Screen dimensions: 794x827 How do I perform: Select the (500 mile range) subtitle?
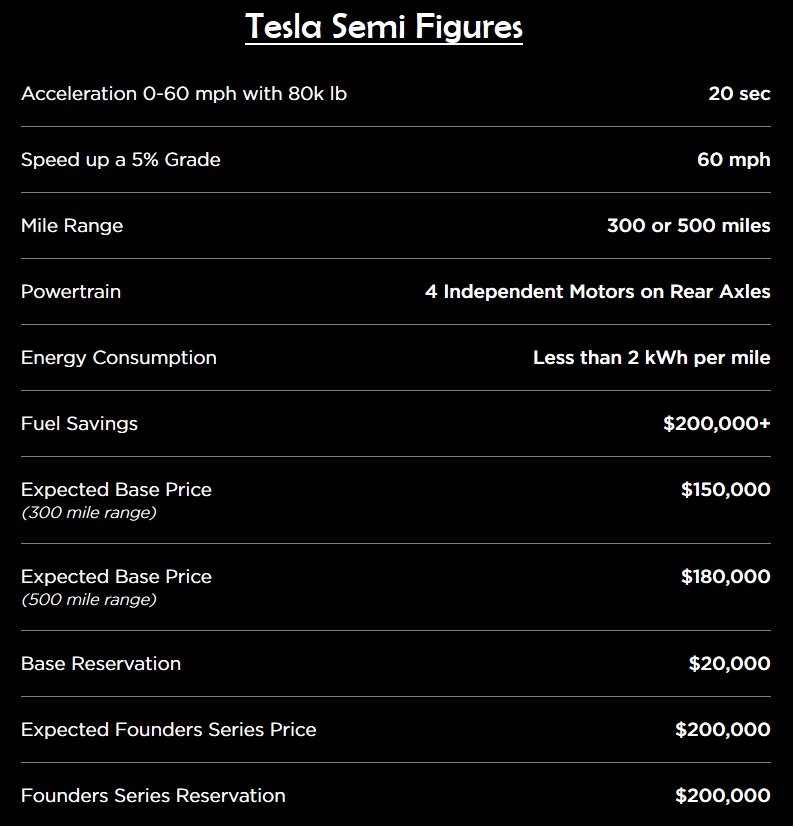[89, 600]
